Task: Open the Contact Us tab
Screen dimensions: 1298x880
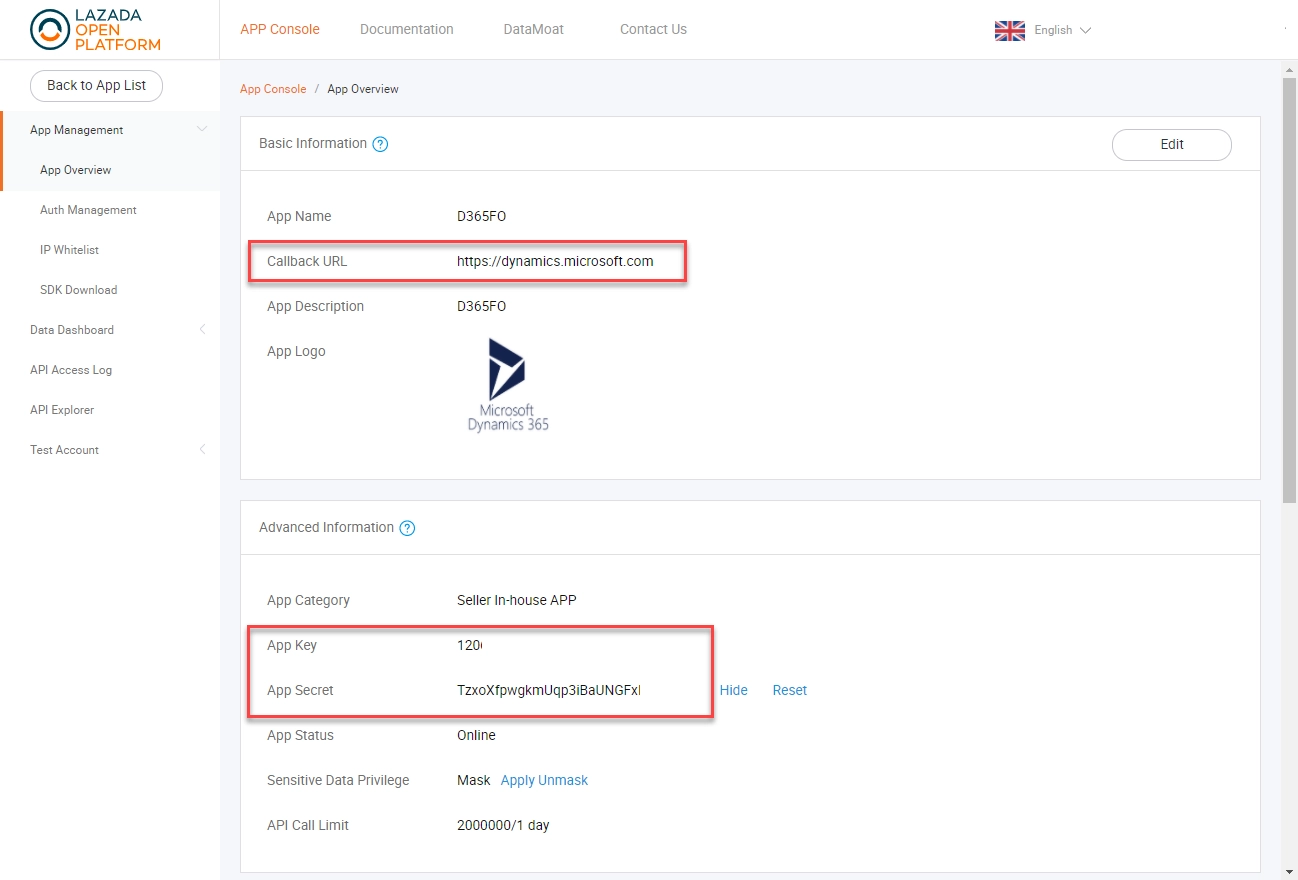Action: coord(653,30)
